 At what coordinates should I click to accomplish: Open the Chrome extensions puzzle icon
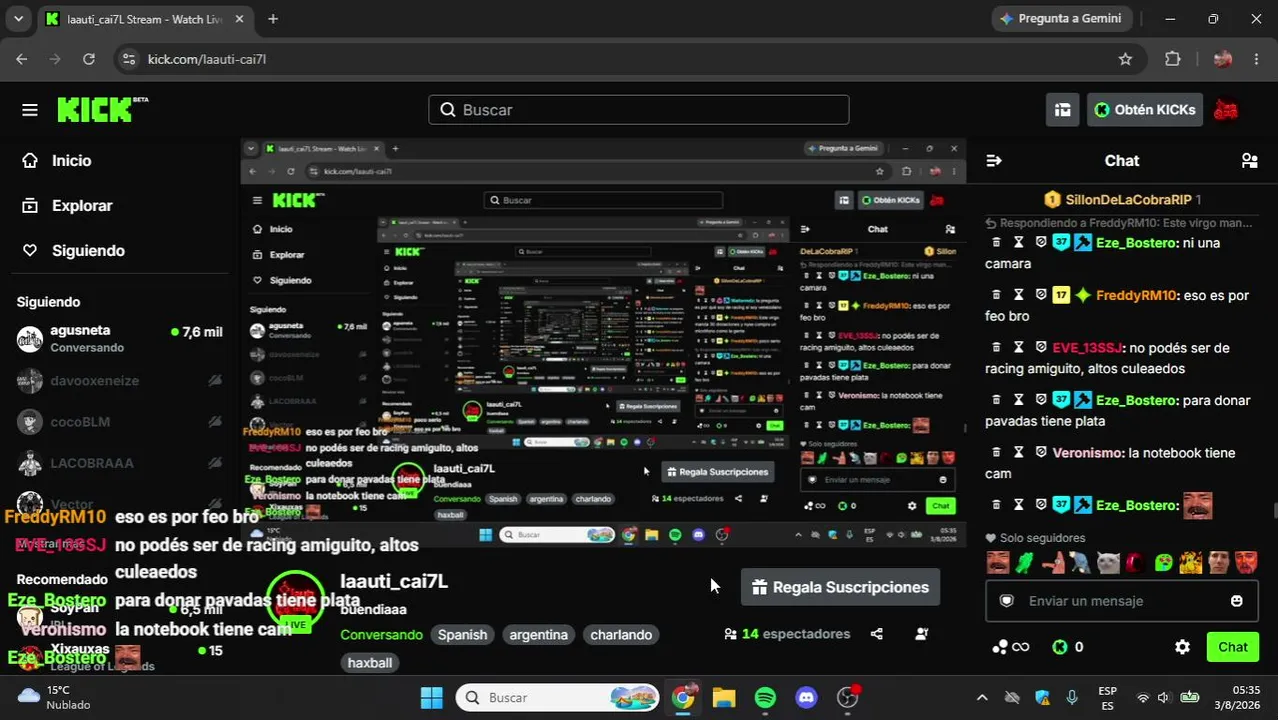pos(1173,59)
